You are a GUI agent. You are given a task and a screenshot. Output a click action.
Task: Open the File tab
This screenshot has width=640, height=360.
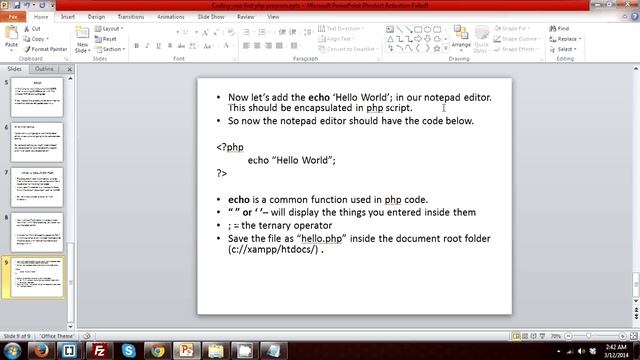(x=13, y=17)
